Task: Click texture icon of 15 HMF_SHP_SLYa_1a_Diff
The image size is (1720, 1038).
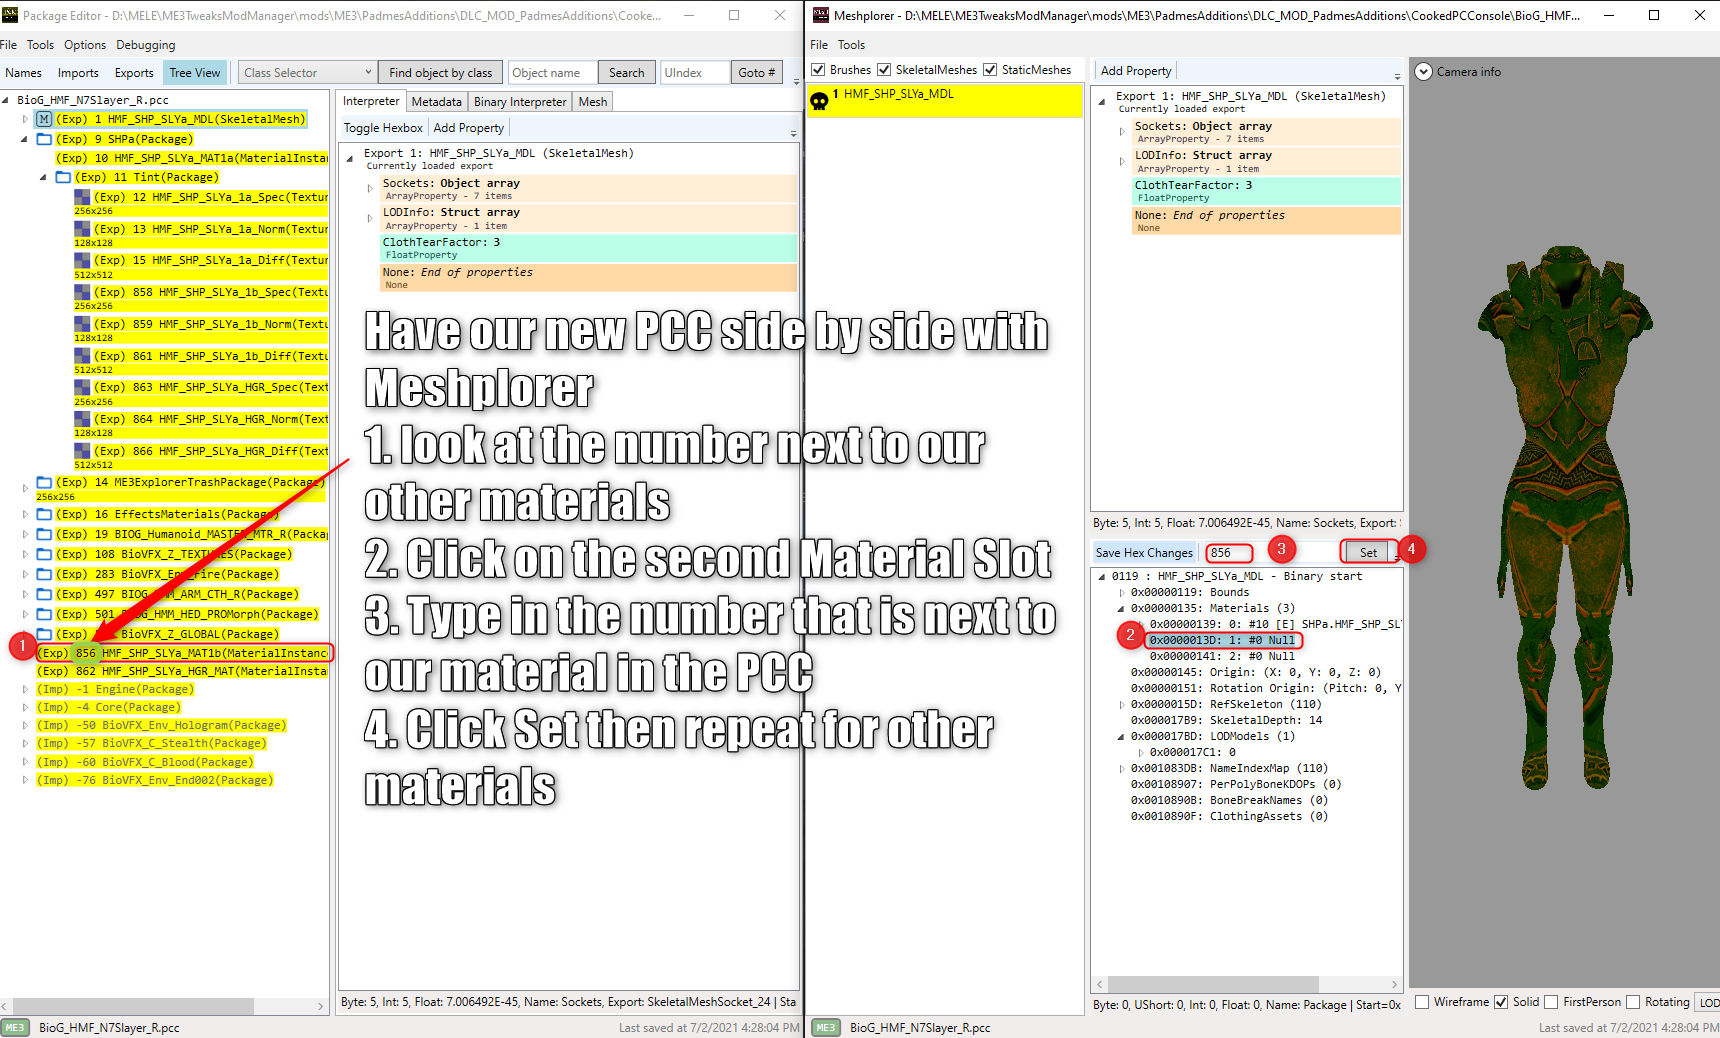Action: [82, 260]
